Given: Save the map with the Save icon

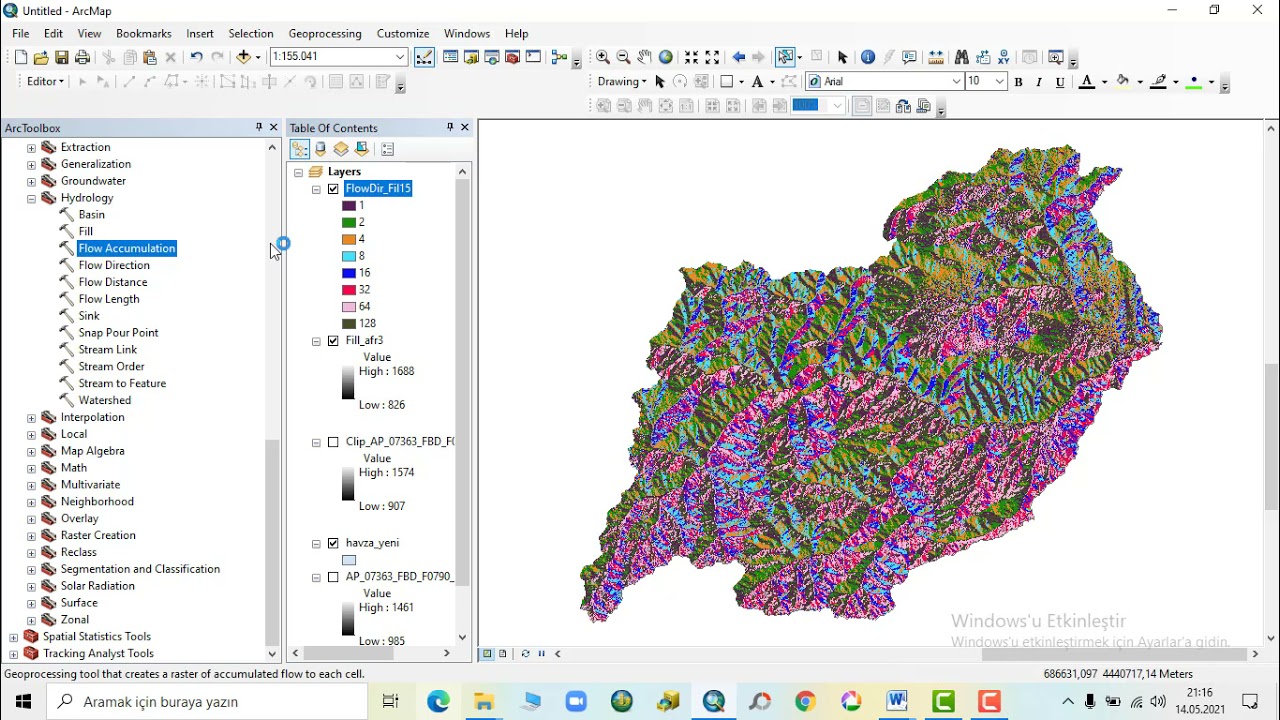Looking at the screenshot, I should pyautogui.click(x=62, y=58).
